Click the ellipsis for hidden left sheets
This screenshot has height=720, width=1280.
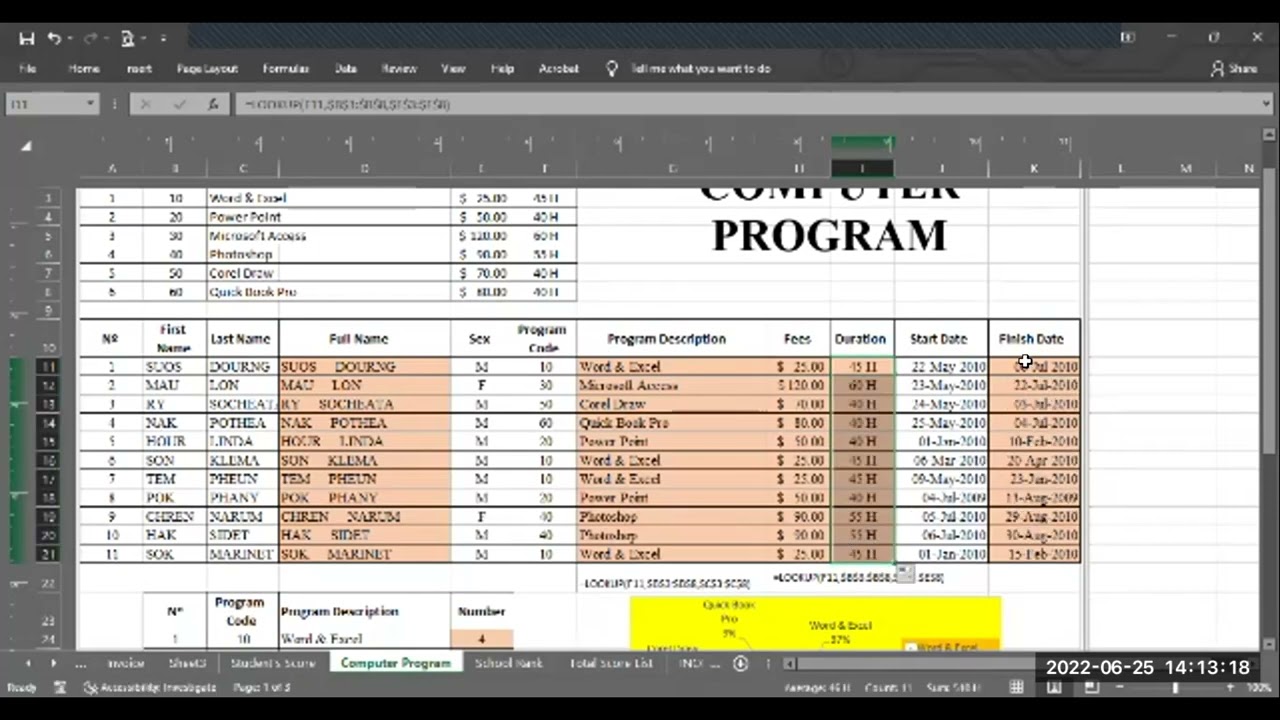[80, 663]
